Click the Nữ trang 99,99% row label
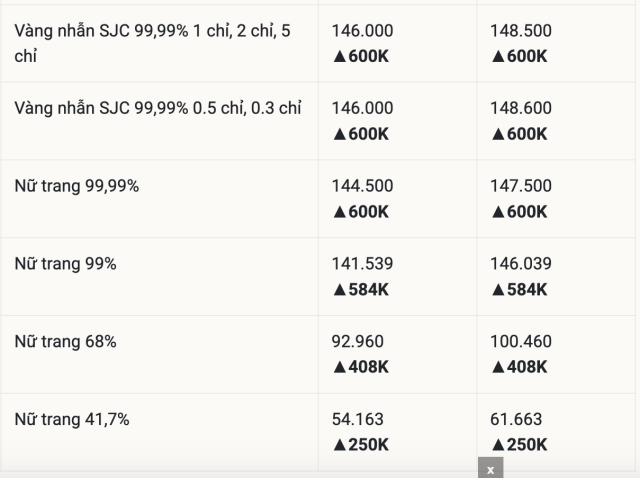 pos(76,186)
